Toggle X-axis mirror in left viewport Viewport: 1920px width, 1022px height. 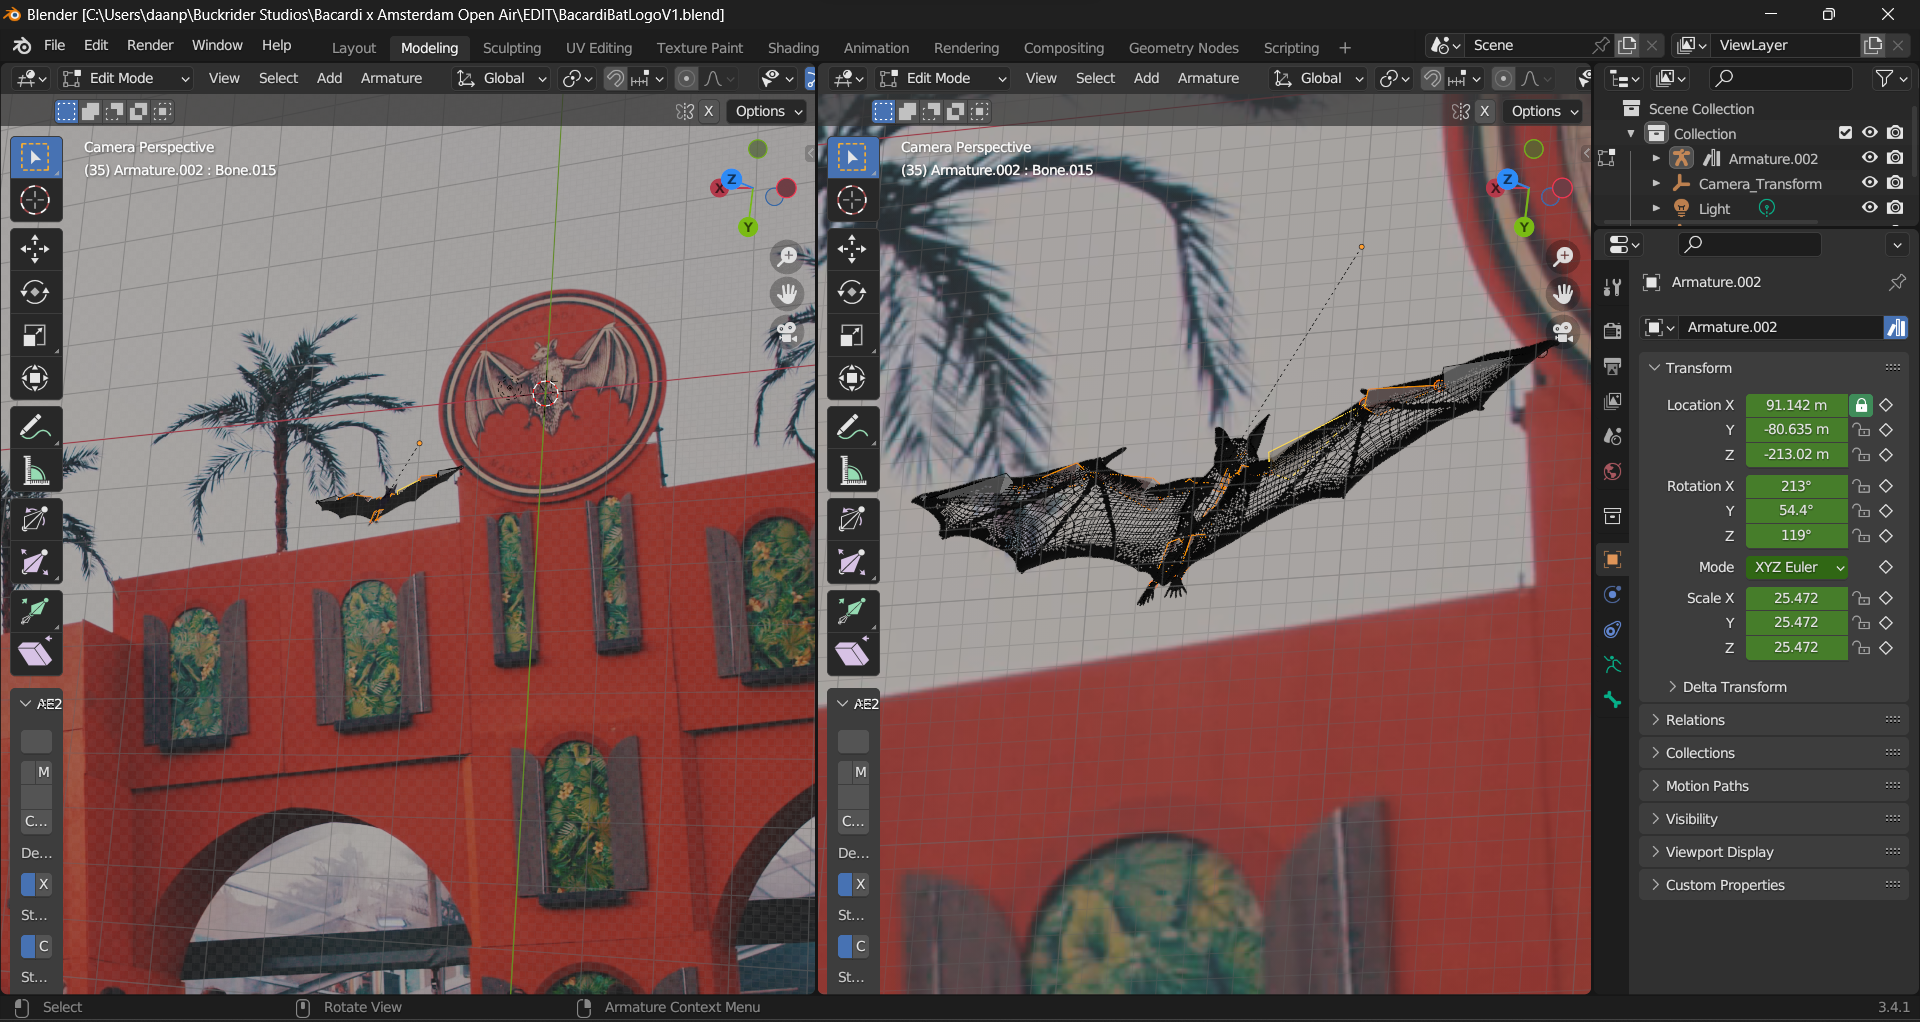pyautogui.click(x=709, y=111)
